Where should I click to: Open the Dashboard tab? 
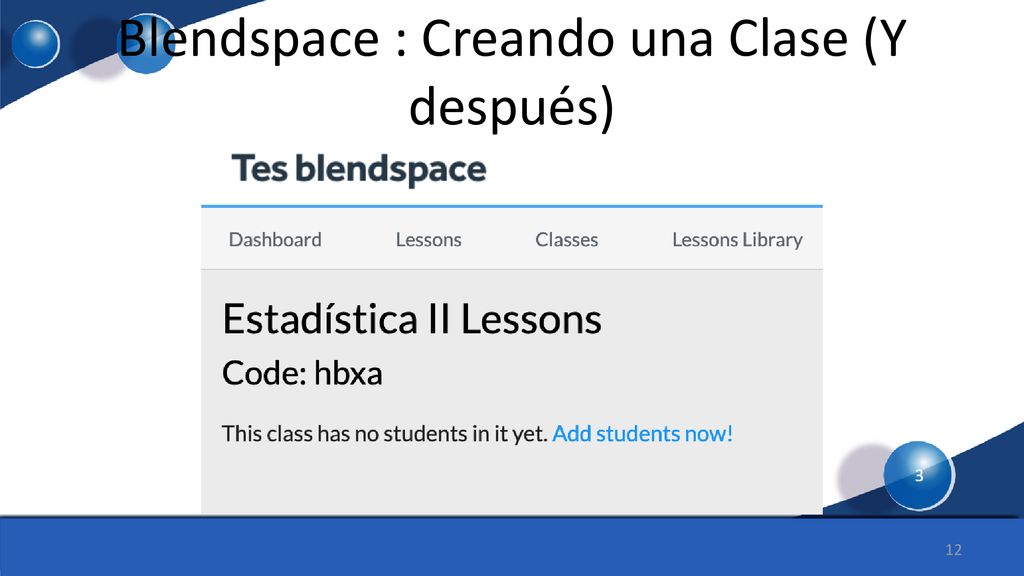pos(275,240)
